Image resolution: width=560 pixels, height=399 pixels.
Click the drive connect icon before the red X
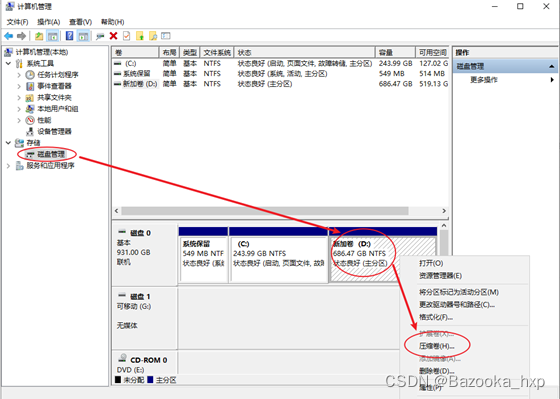pyautogui.click(x=100, y=36)
